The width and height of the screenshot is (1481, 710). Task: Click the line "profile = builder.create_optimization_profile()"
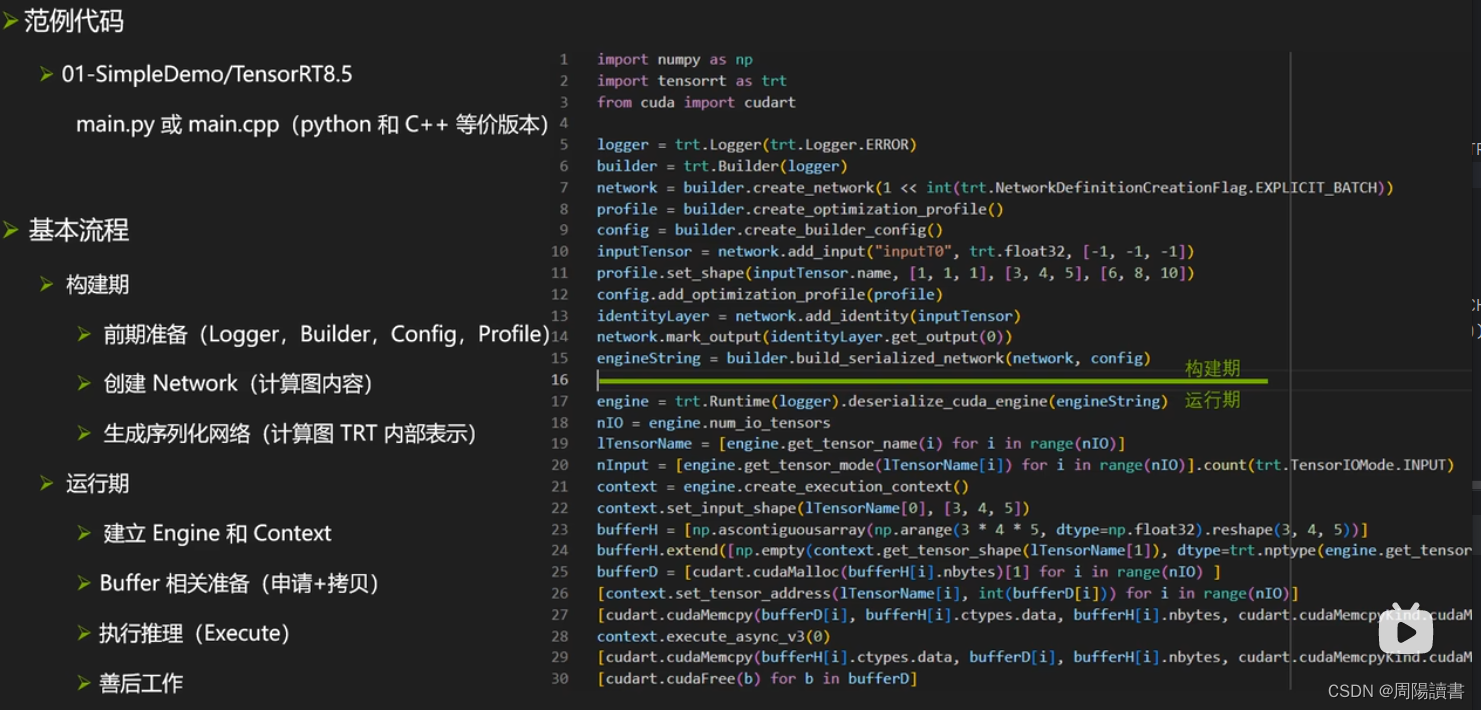800,209
